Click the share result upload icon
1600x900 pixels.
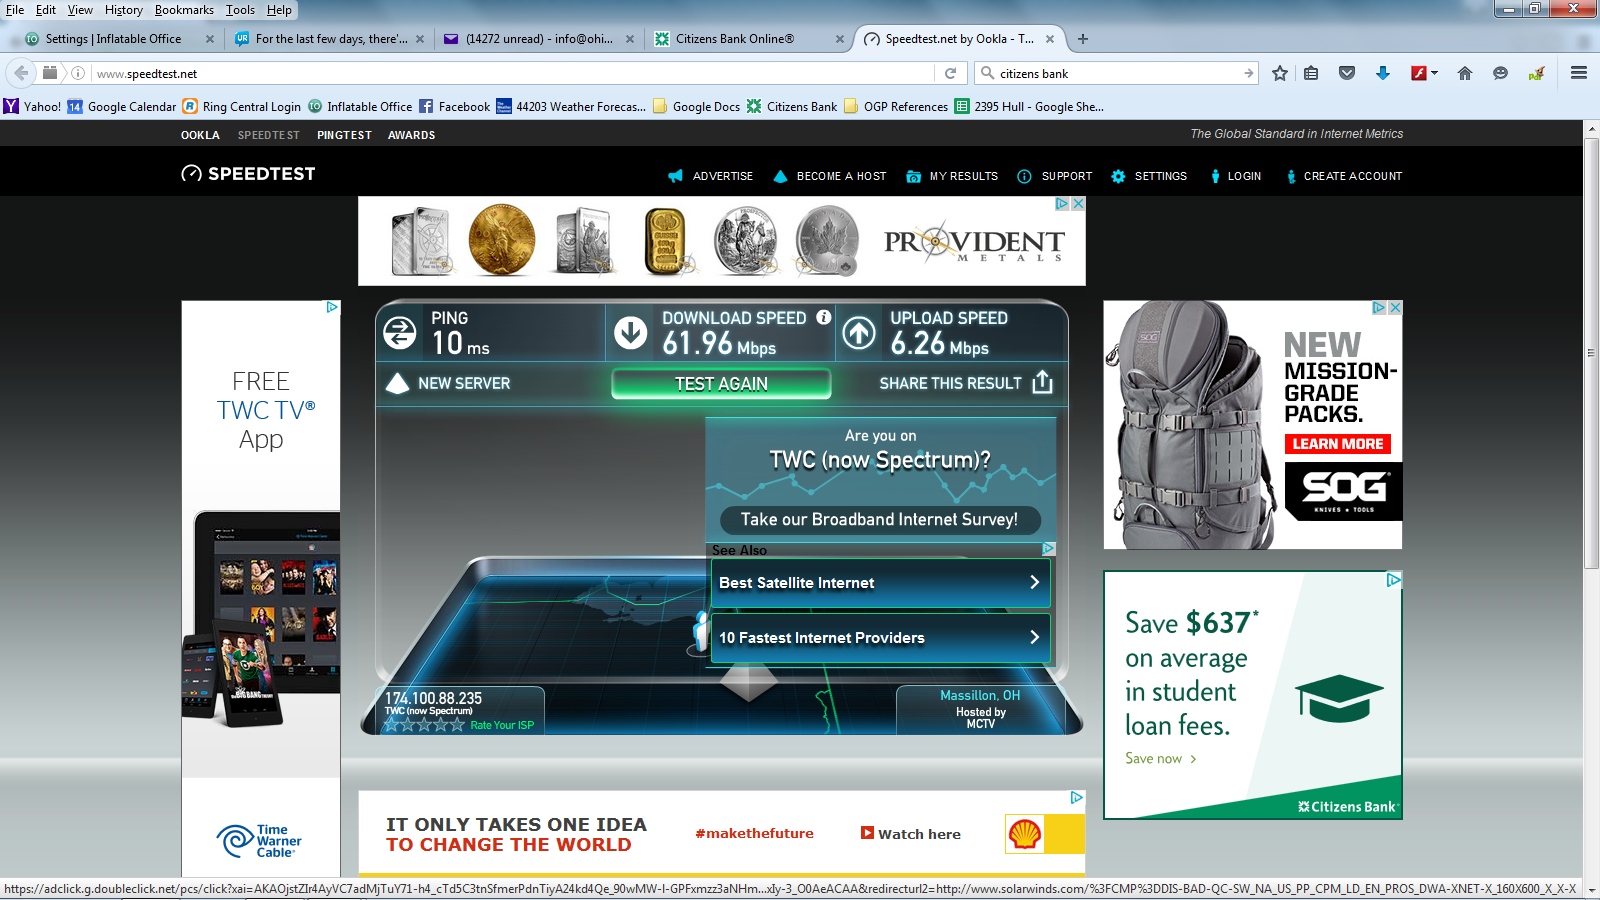pyautogui.click(x=1042, y=383)
